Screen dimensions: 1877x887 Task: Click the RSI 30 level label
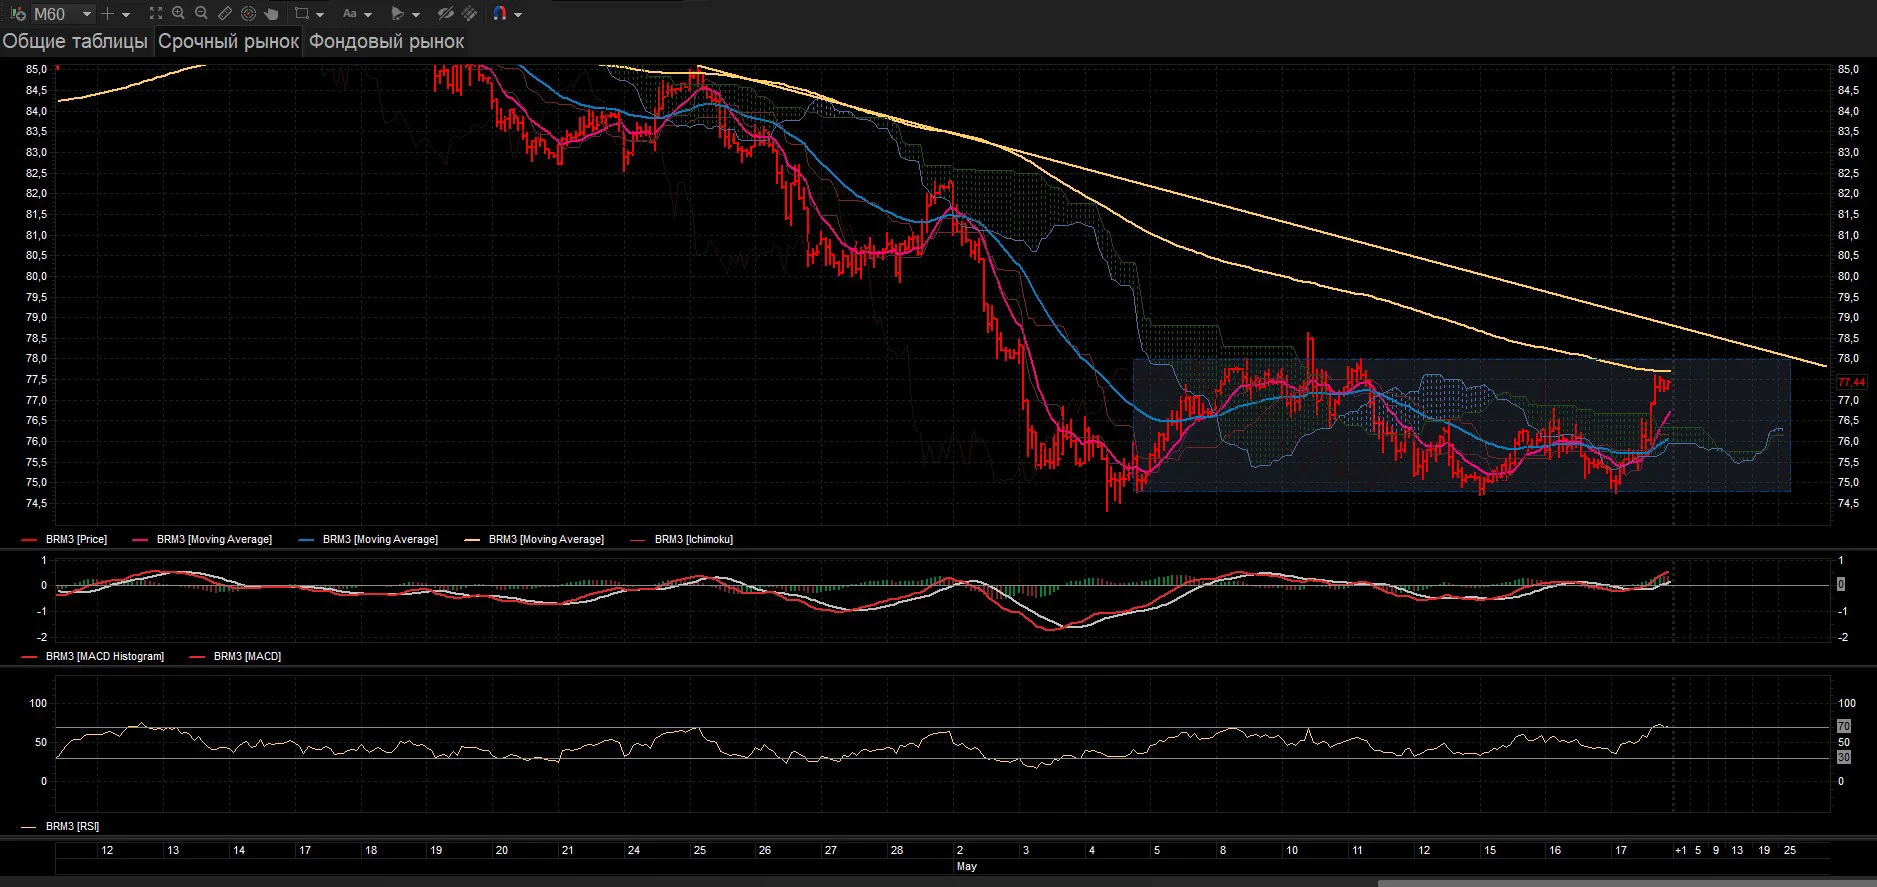[x=1844, y=757]
